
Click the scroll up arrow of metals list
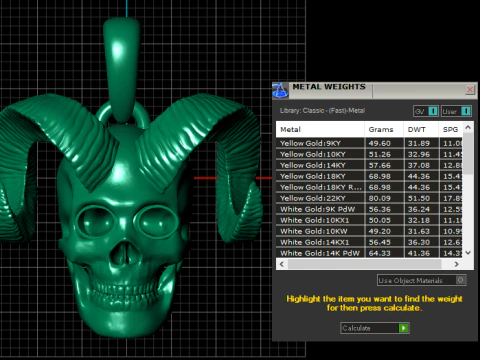(x=468, y=127)
